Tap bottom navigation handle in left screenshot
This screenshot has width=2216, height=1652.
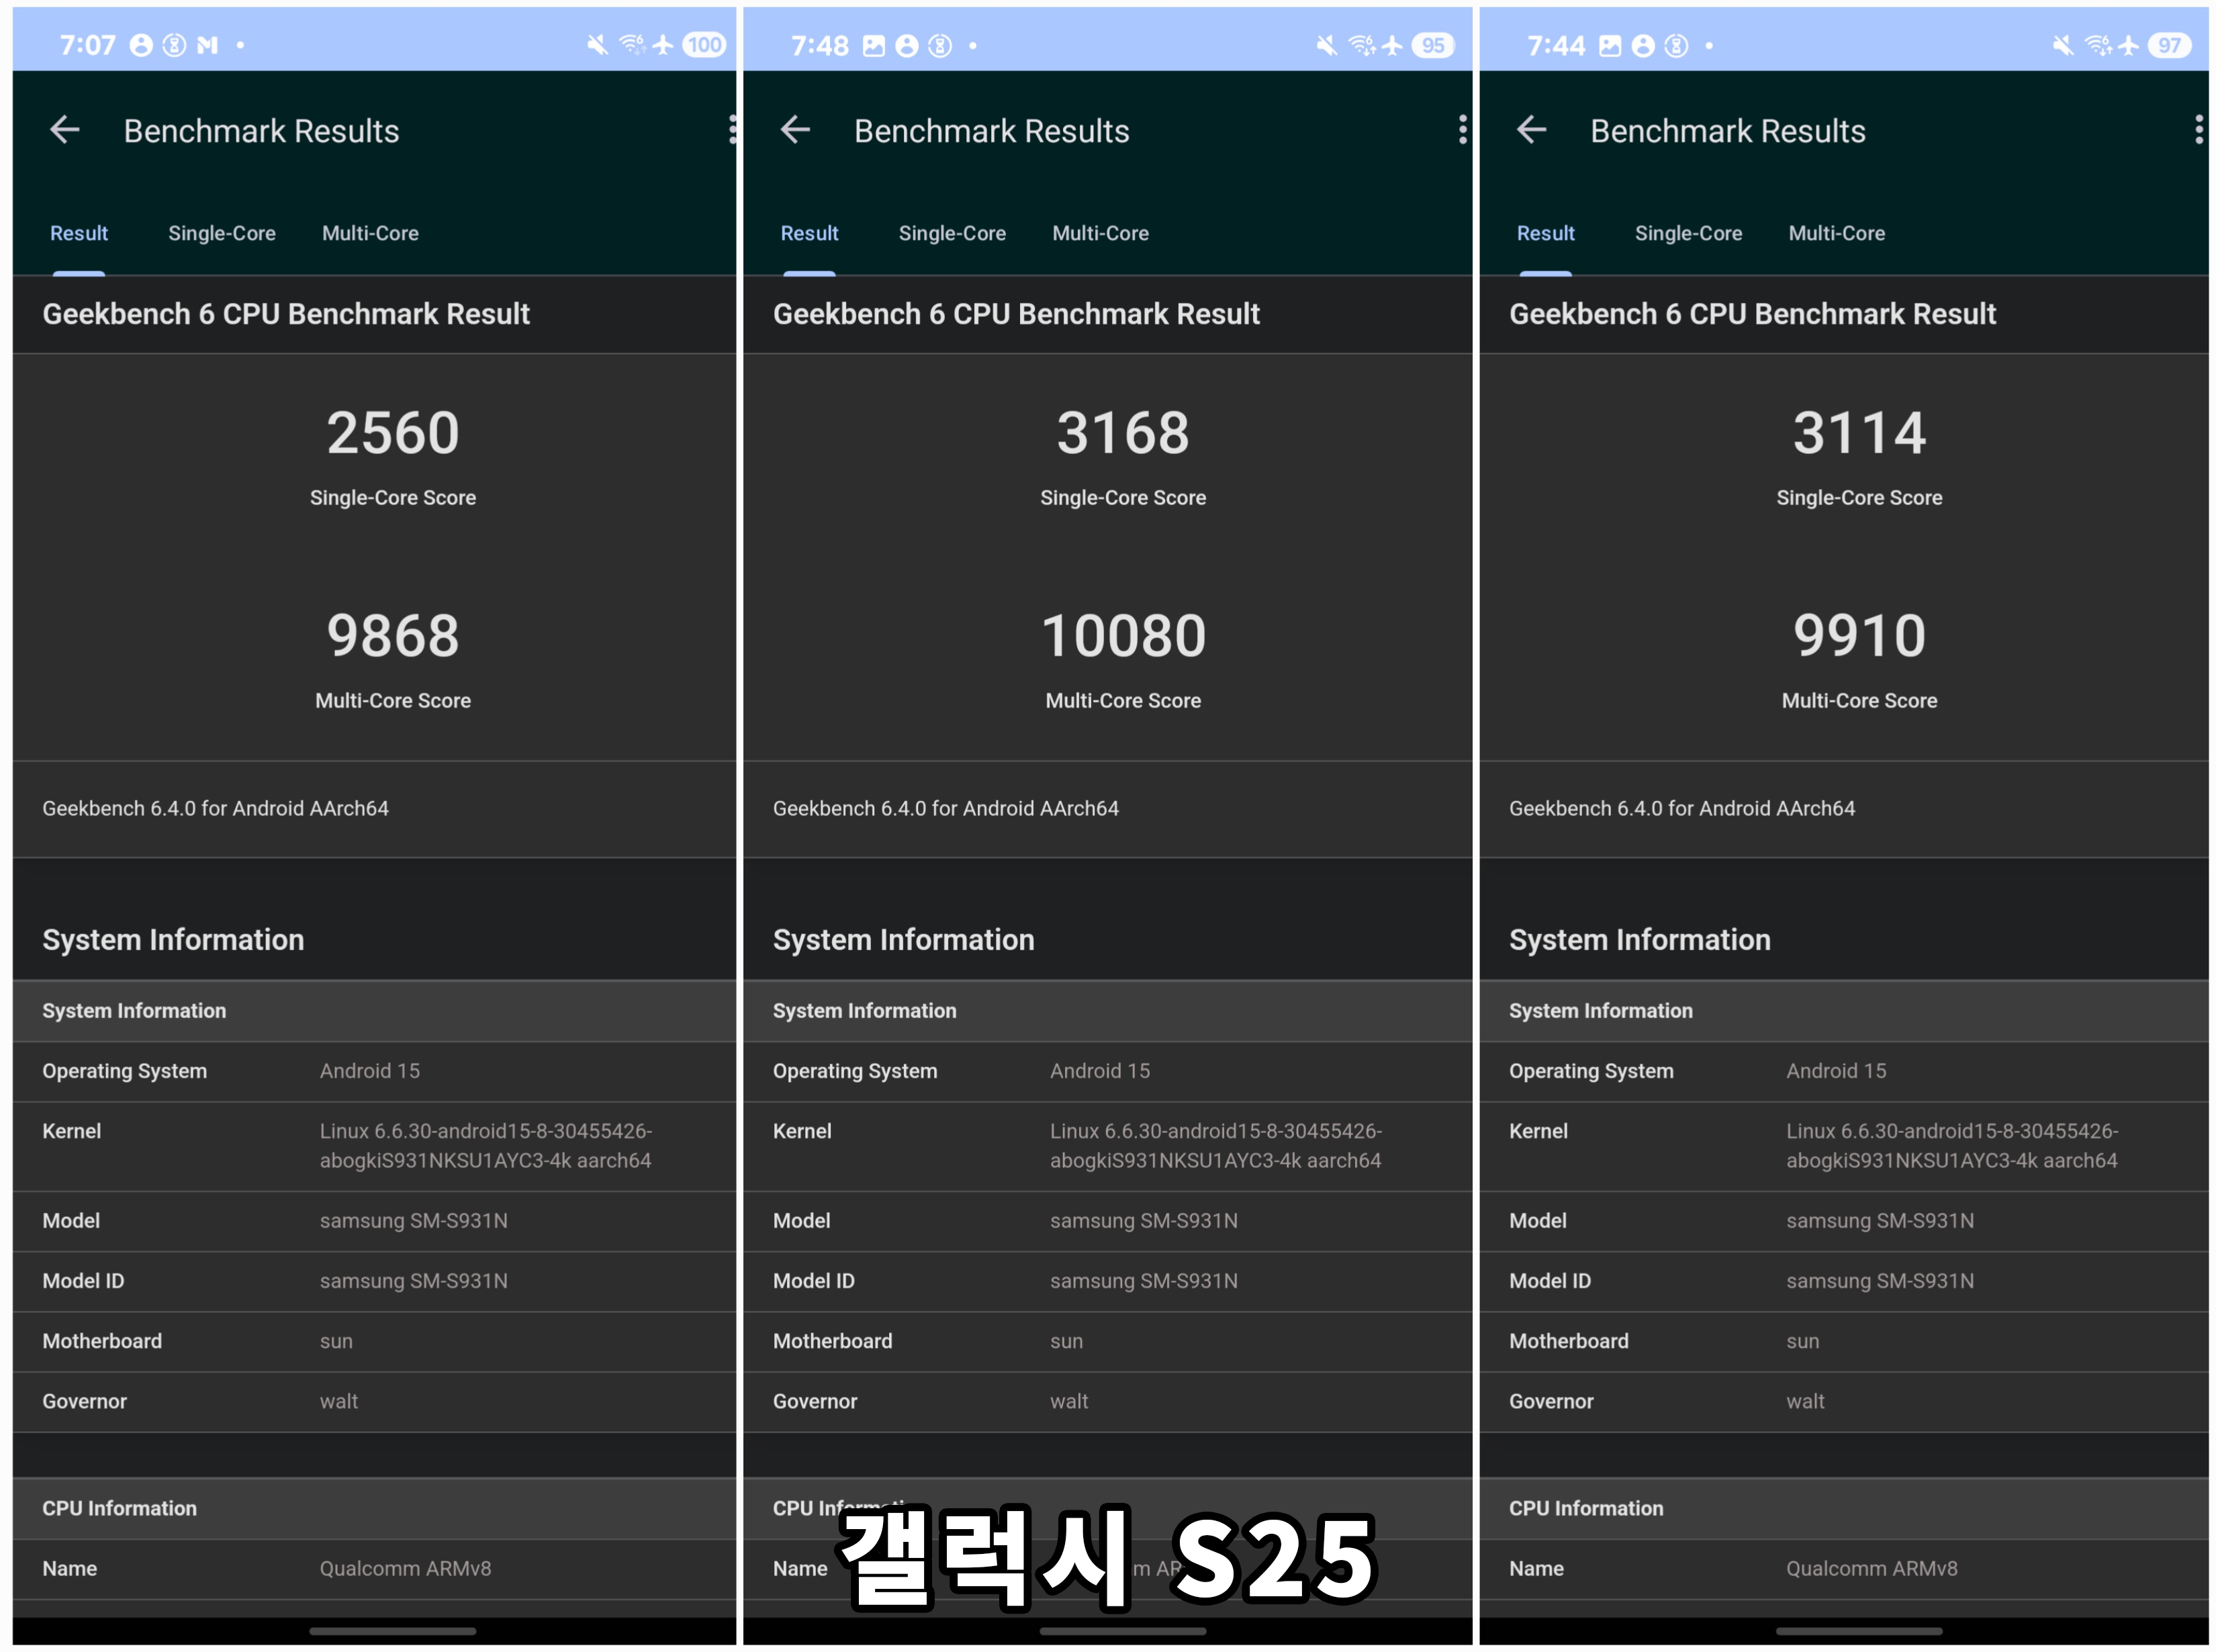point(393,1631)
